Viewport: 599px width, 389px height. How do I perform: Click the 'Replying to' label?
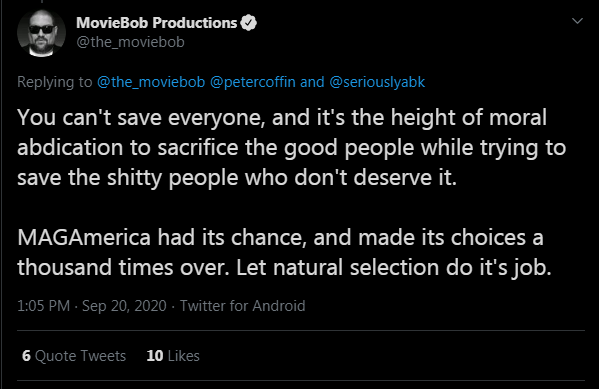click(55, 82)
